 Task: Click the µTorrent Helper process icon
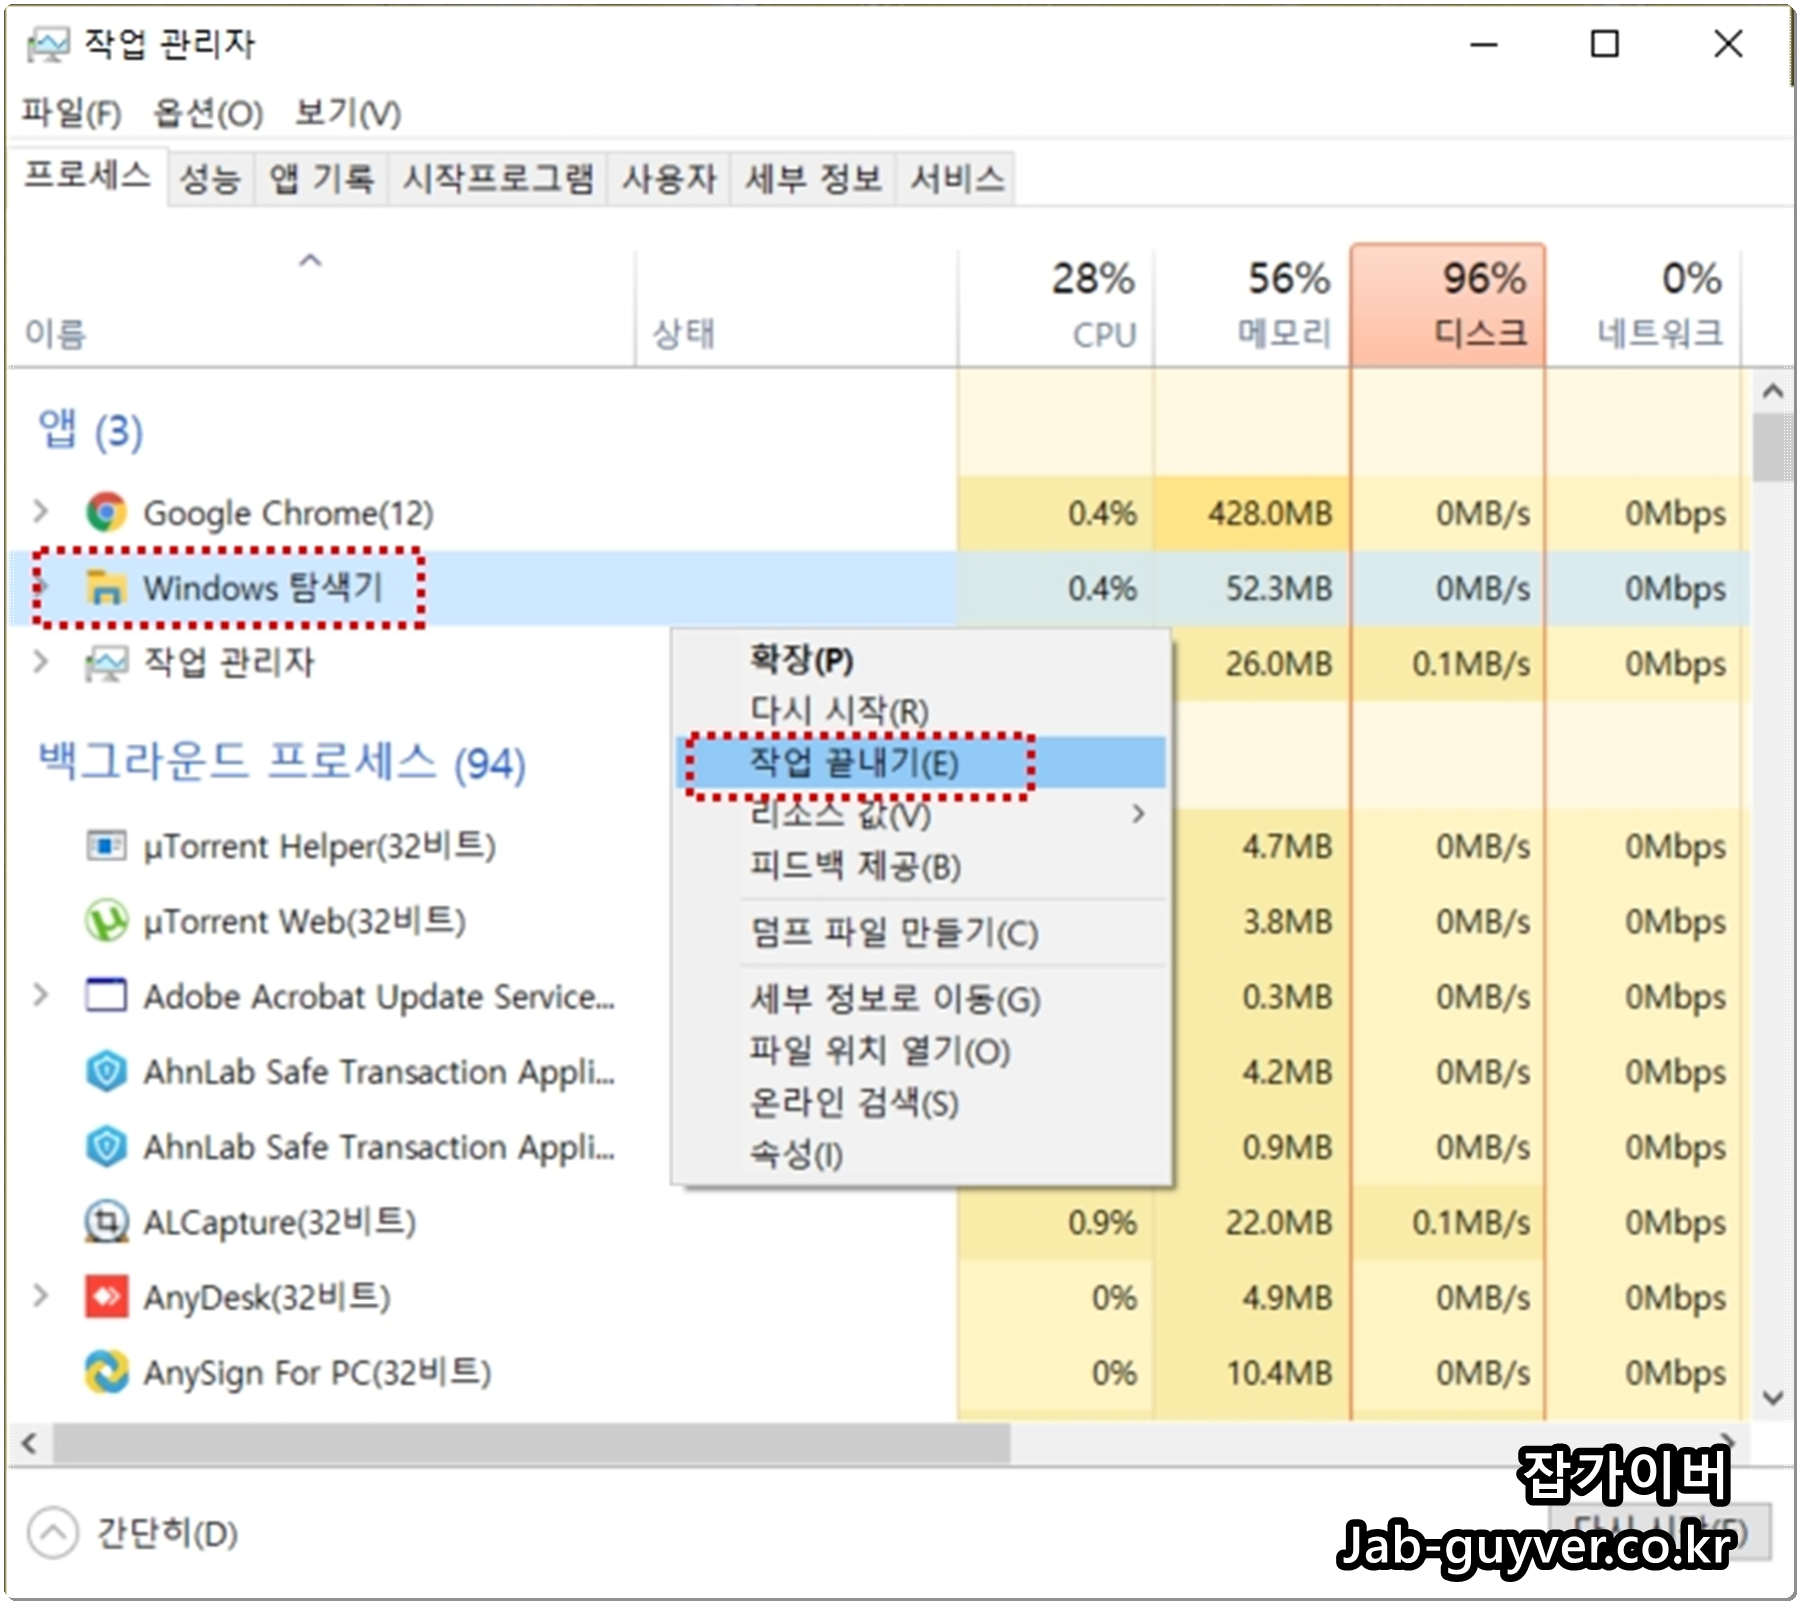tap(106, 846)
